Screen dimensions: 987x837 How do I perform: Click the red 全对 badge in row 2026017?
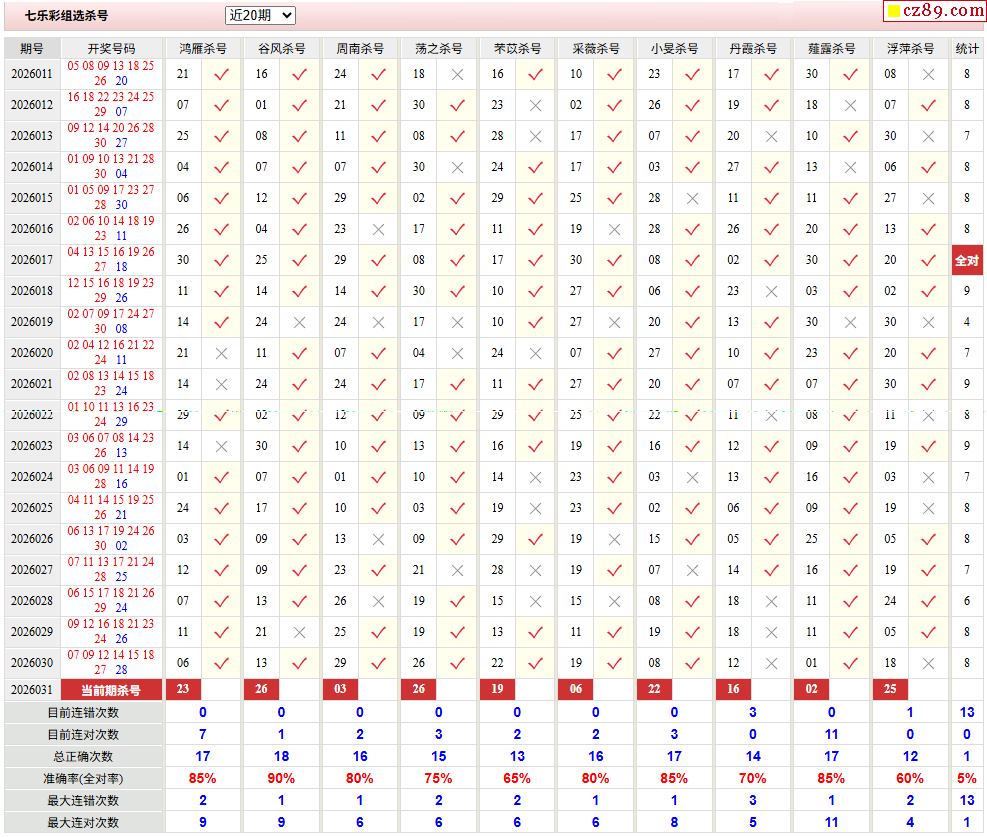(x=967, y=260)
